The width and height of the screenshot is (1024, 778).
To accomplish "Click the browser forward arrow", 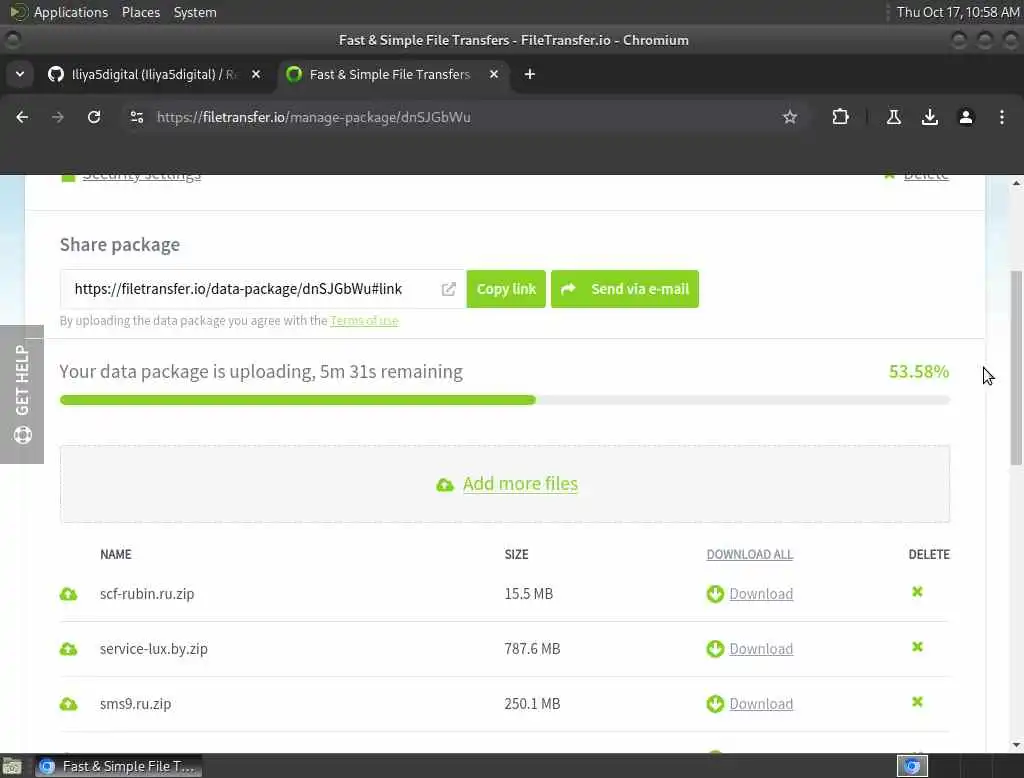I will click(58, 117).
